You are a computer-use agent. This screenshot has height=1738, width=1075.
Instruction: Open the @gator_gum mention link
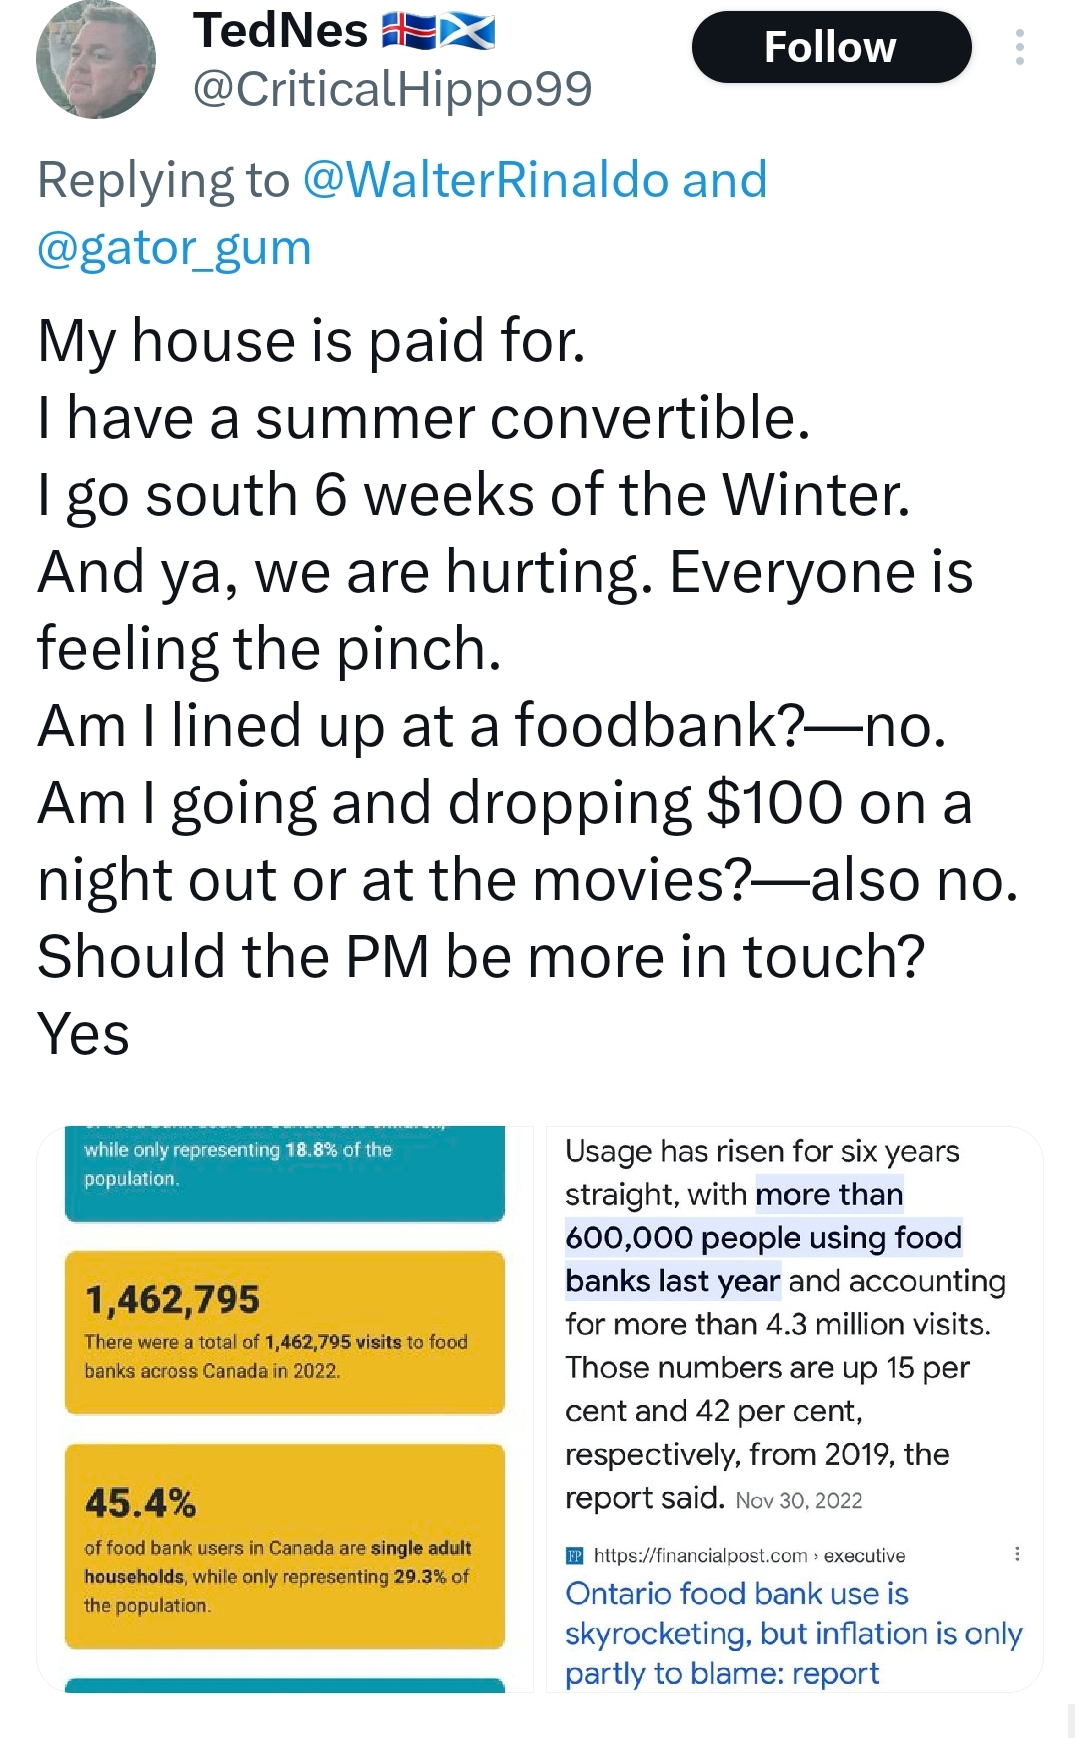click(174, 247)
